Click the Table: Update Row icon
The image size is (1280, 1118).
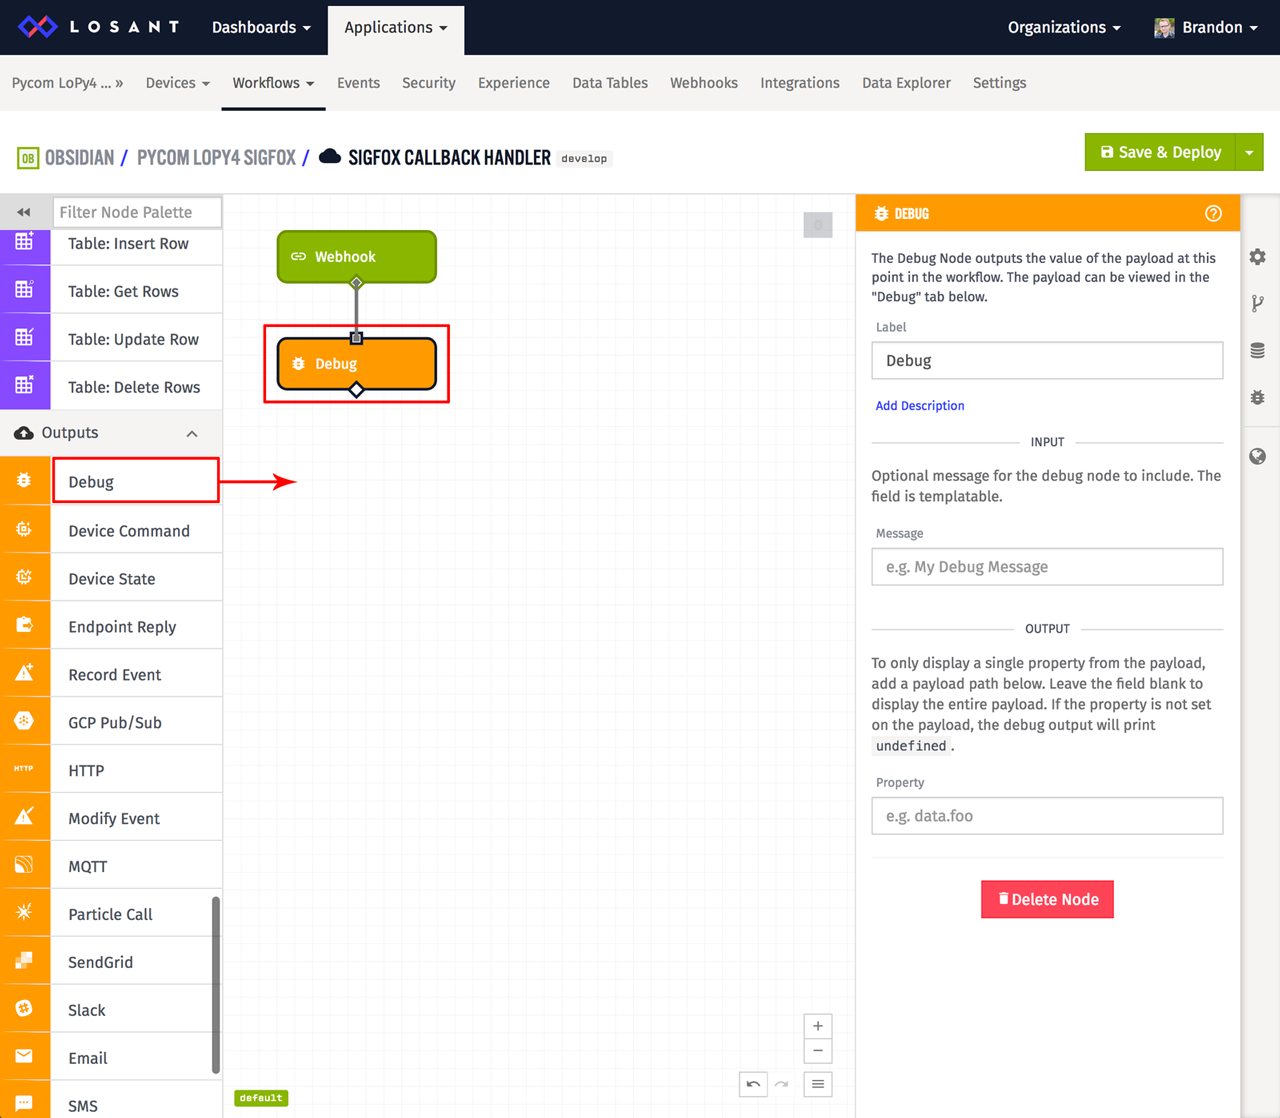(24, 338)
